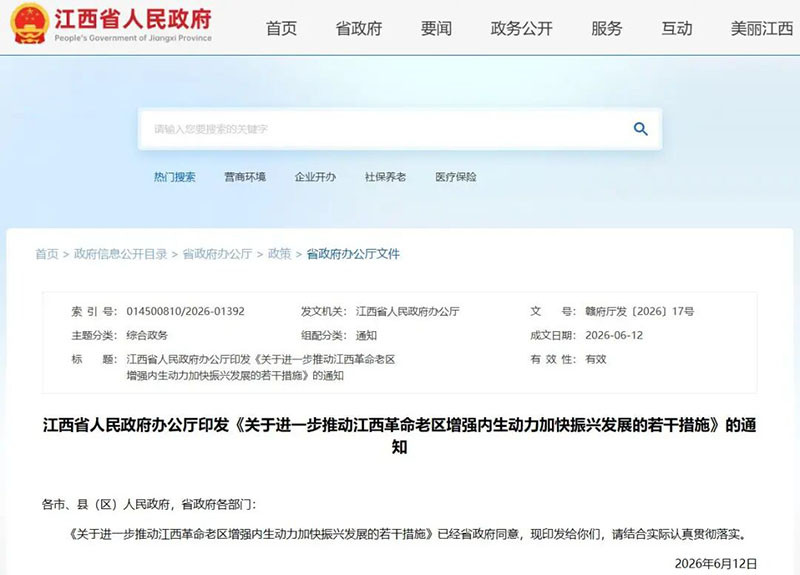The height and width of the screenshot is (575, 800).
Task: Open the 省政府 navigation menu
Action: coord(359,28)
